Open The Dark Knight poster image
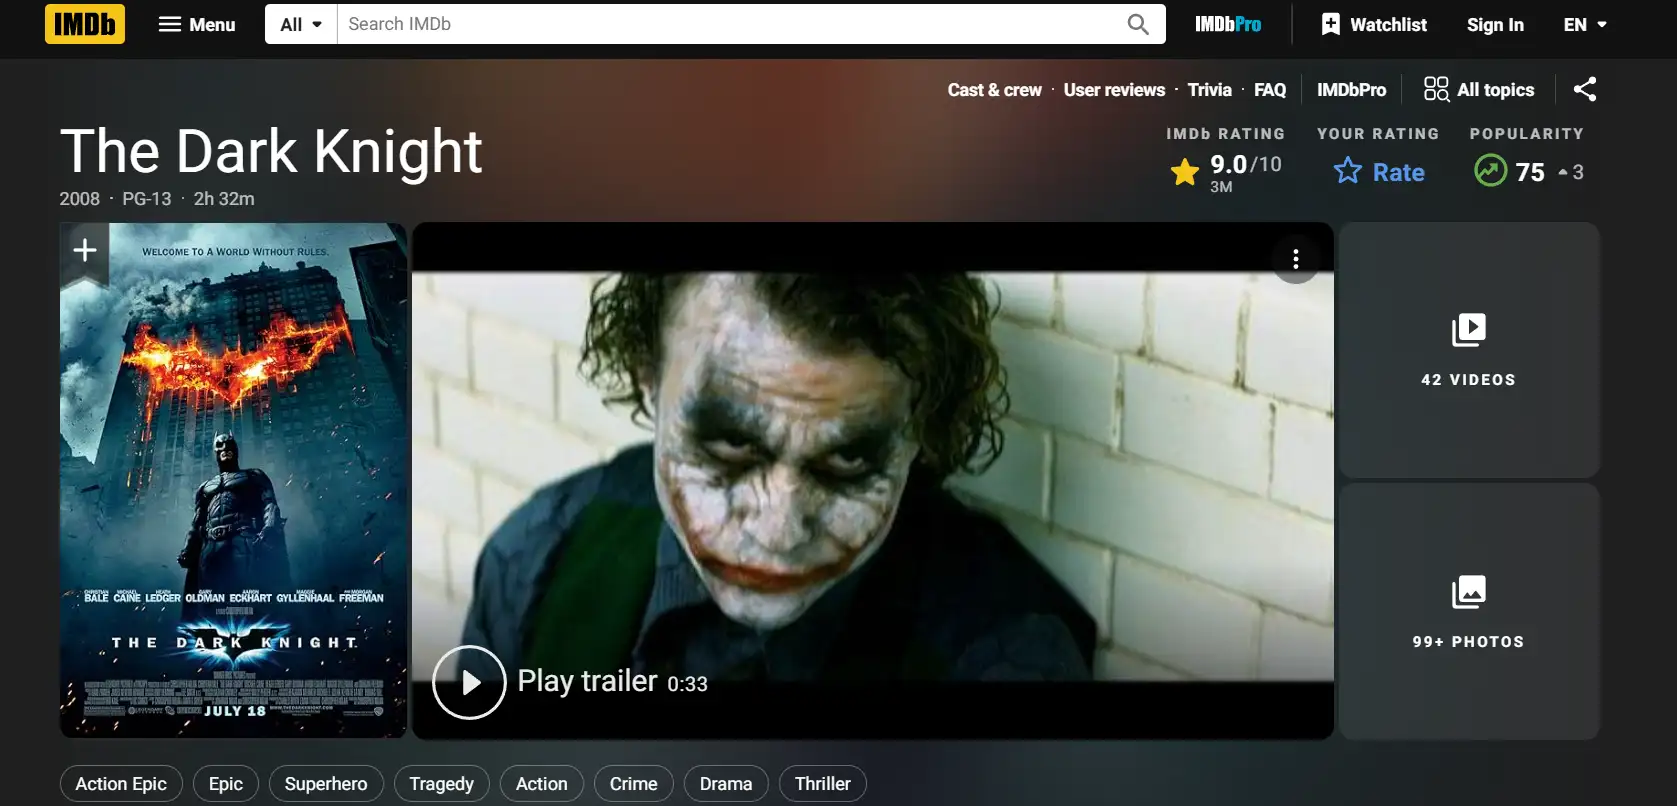The height and width of the screenshot is (806, 1677). [233, 480]
